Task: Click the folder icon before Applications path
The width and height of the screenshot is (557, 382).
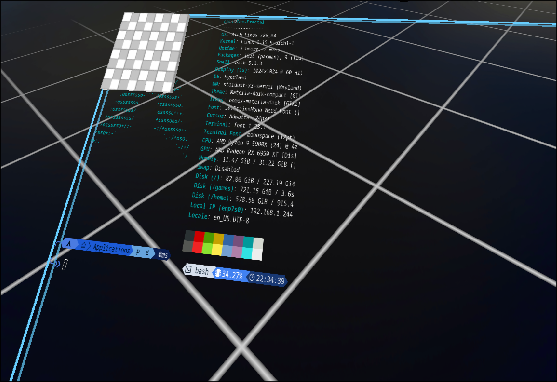Action: tap(84, 245)
